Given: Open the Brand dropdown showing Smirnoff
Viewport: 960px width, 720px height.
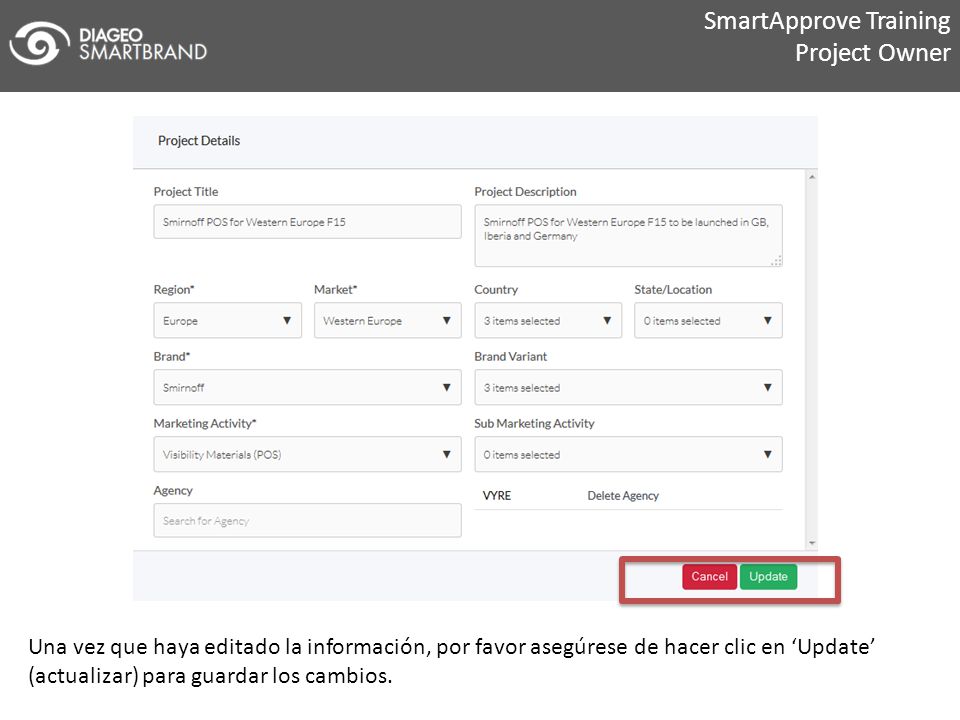Looking at the screenshot, I should 307,387.
